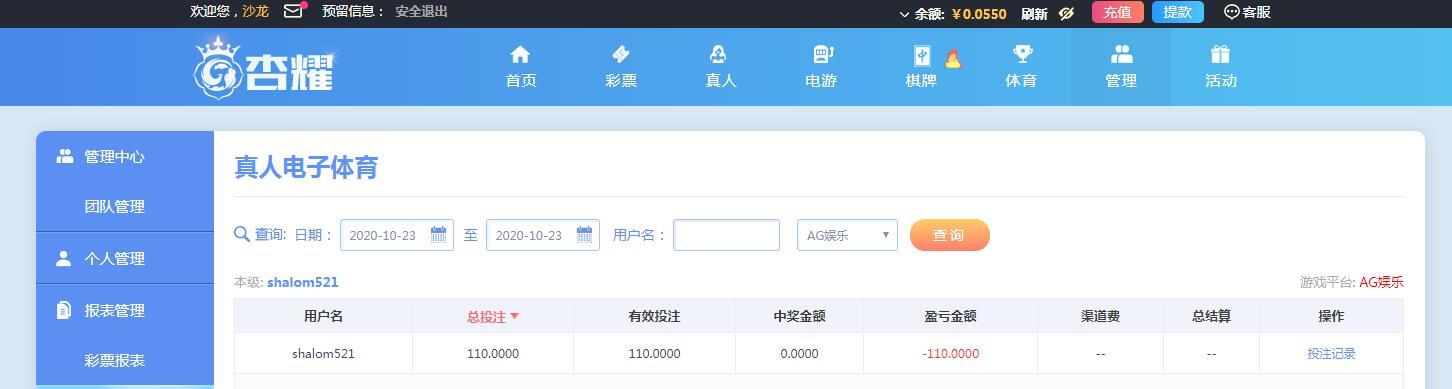Click the 用户名 column header
The width and height of the screenshot is (1452, 389).
(x=323, y=316)
